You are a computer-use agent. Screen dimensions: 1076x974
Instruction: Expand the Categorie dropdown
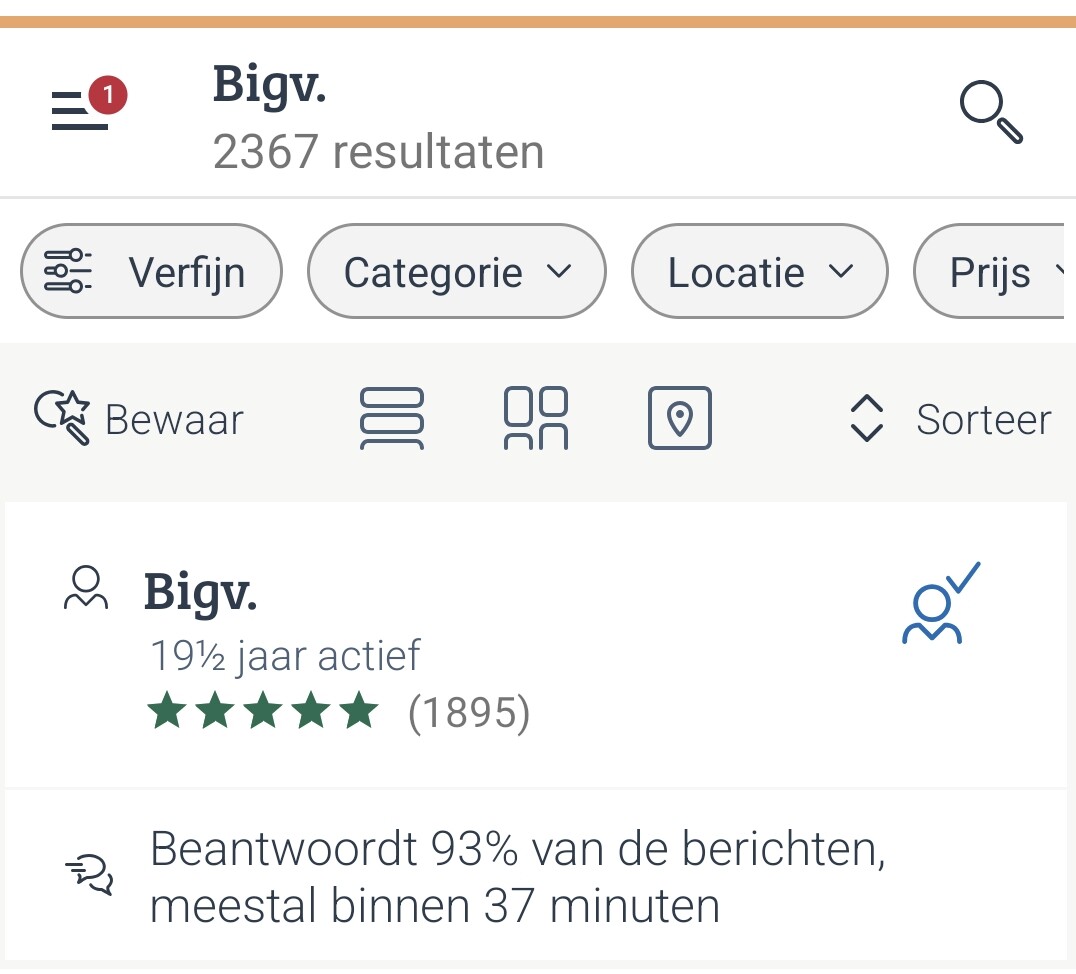click(457, 272)
